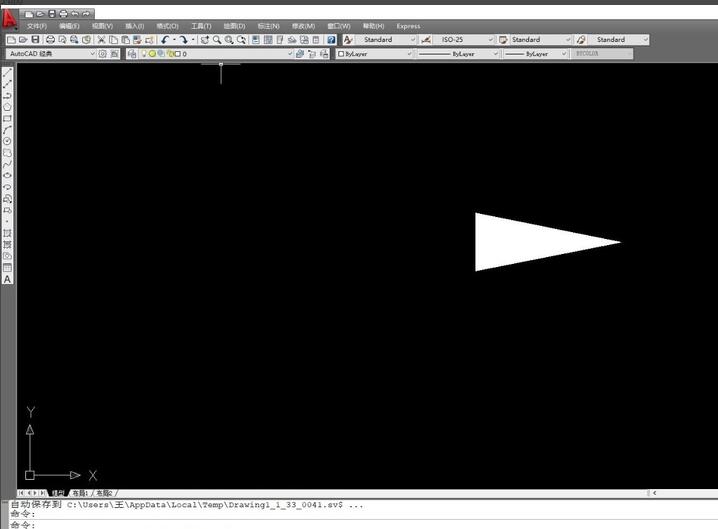Select the Line drawing tool
Image resolution: width=718 pixels, height=529 pixels.
pos(7,73)
